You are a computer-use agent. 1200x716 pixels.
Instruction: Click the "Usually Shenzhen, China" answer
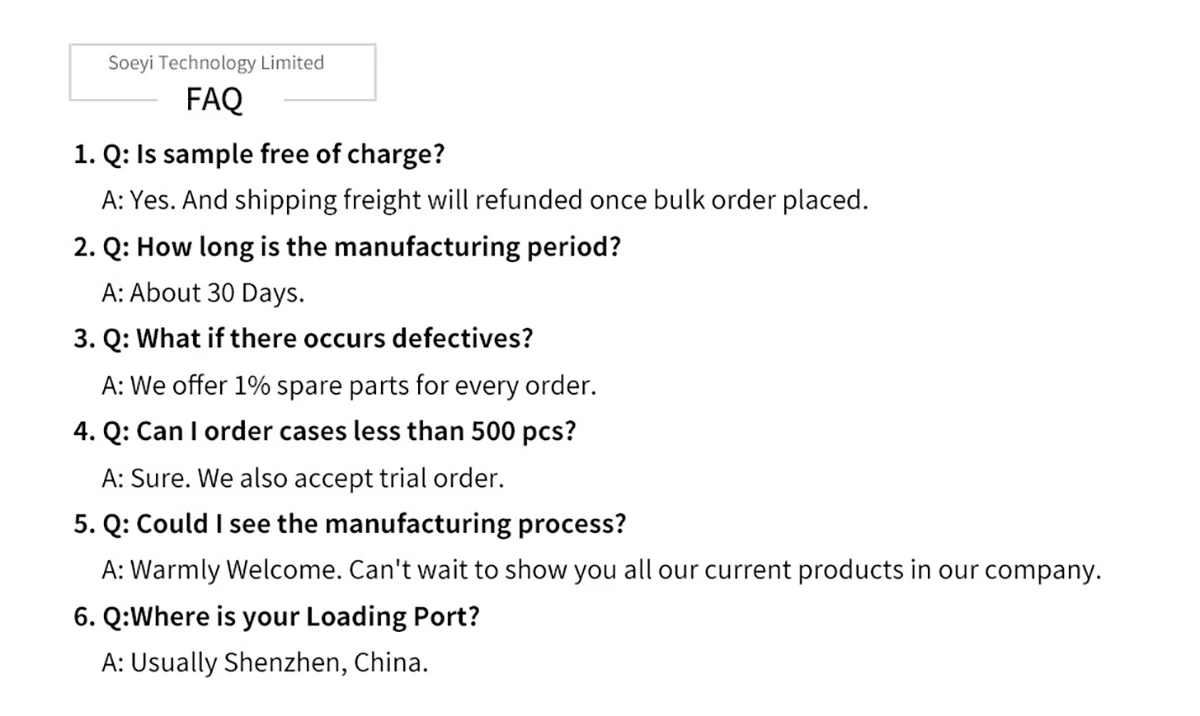[x=265, y=663]
